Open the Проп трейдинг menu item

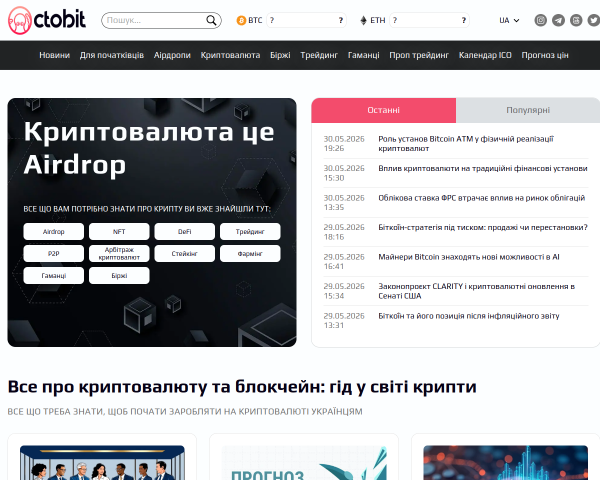(x=419, y=55)
